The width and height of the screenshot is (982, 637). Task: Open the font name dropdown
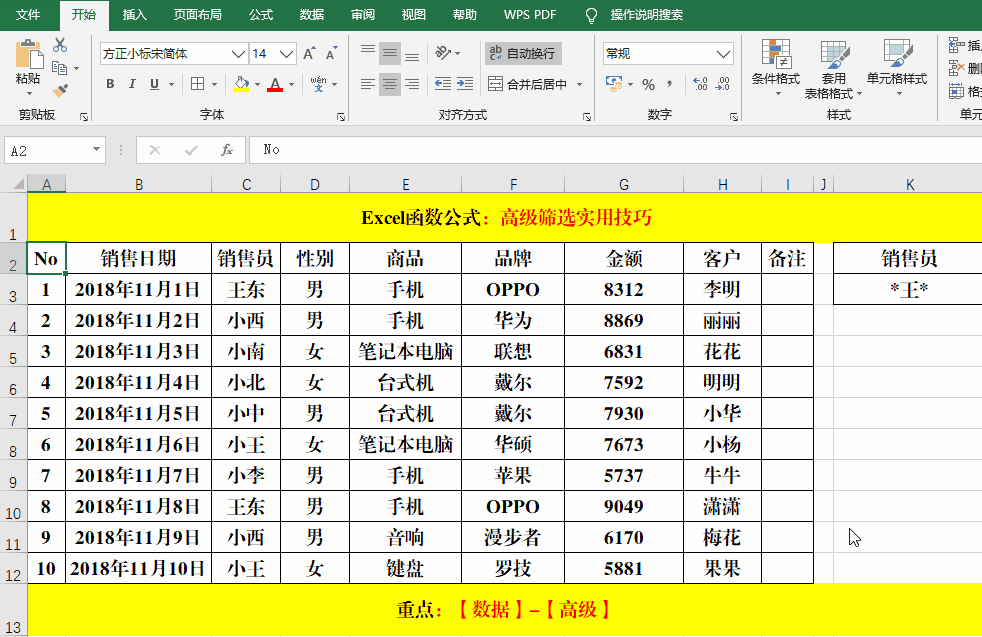(x=236, y=54)
